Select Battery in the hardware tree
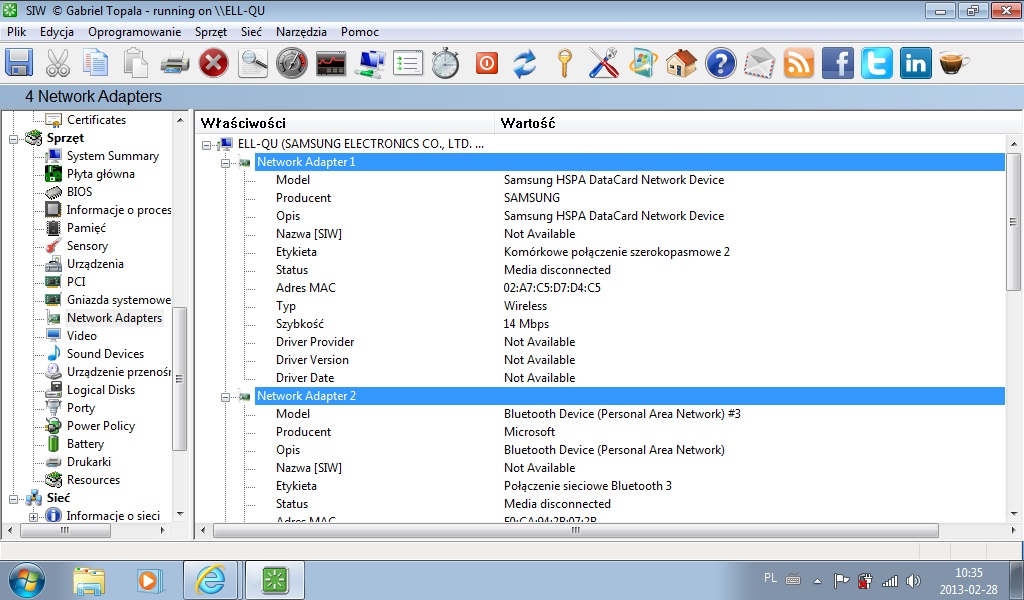This screenshot has height=600, width=1024. [x=85, y=444]
